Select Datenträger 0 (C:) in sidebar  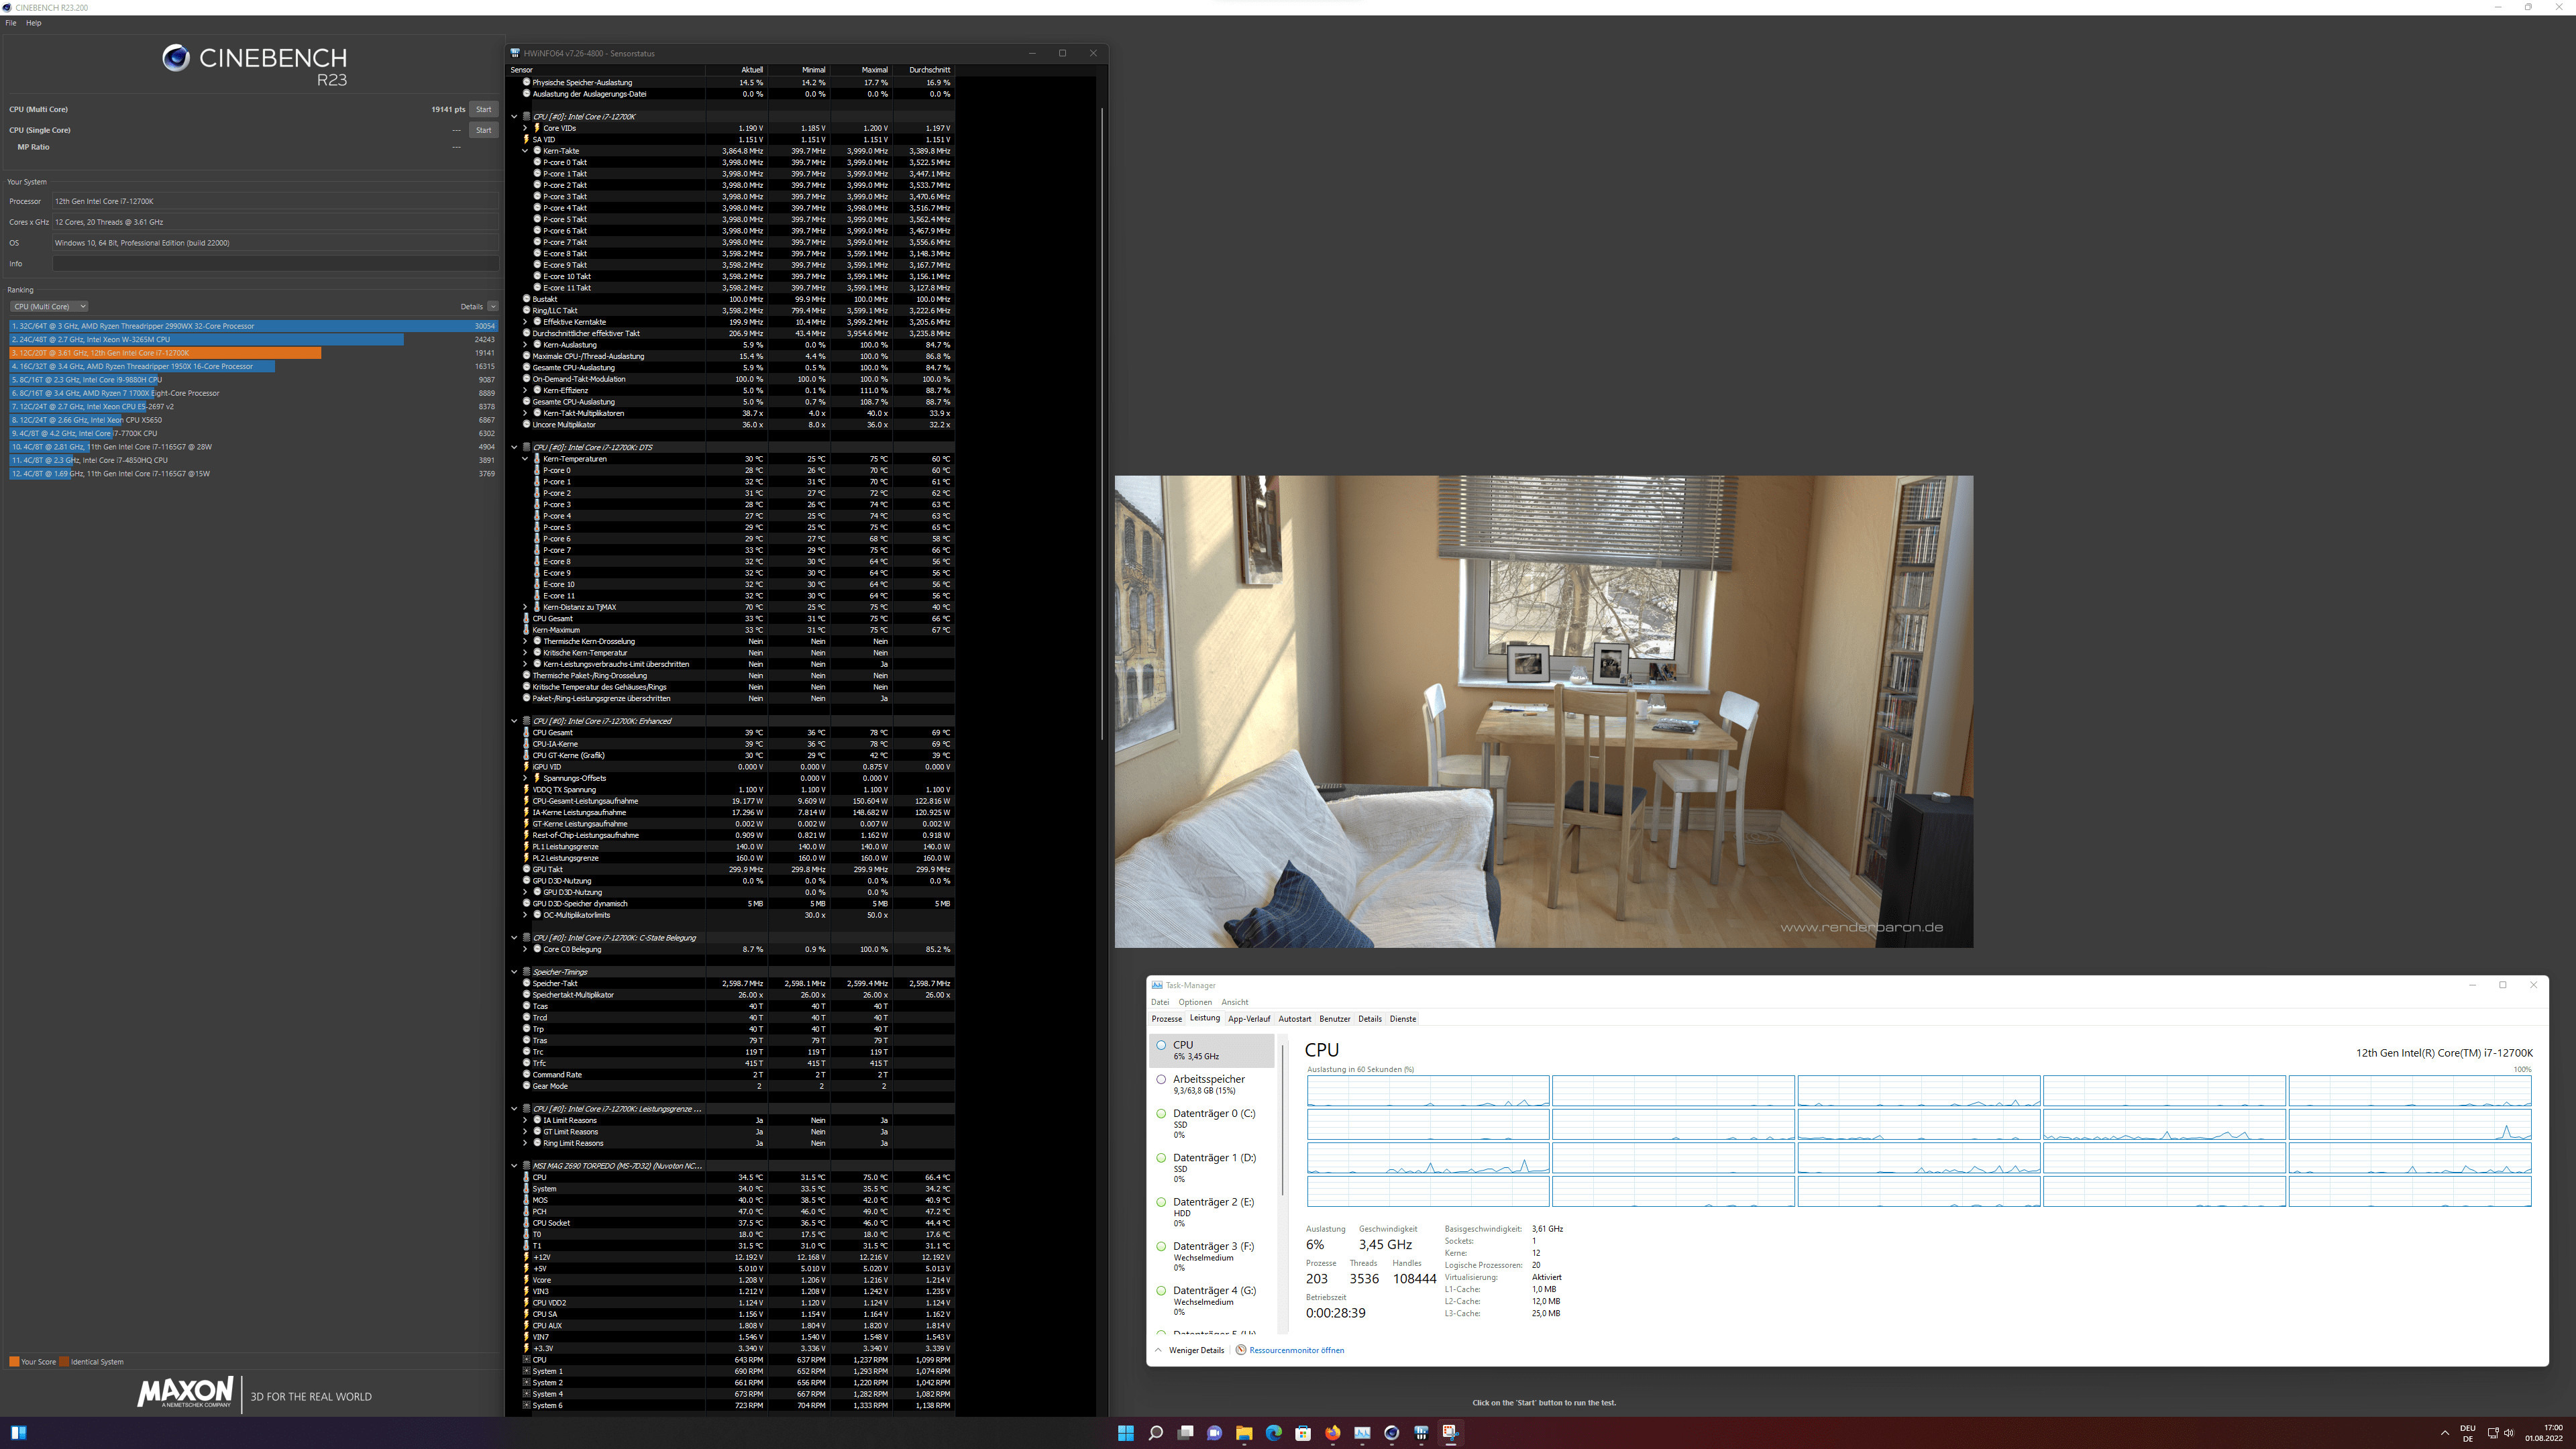(1212, 1123)
